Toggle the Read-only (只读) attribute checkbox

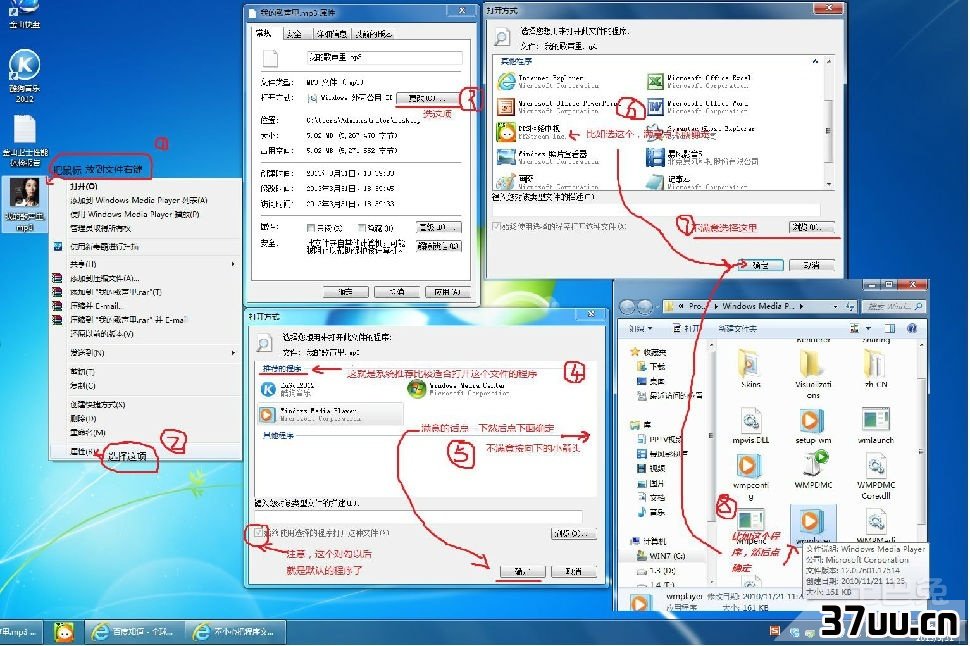tap(311, 228)
